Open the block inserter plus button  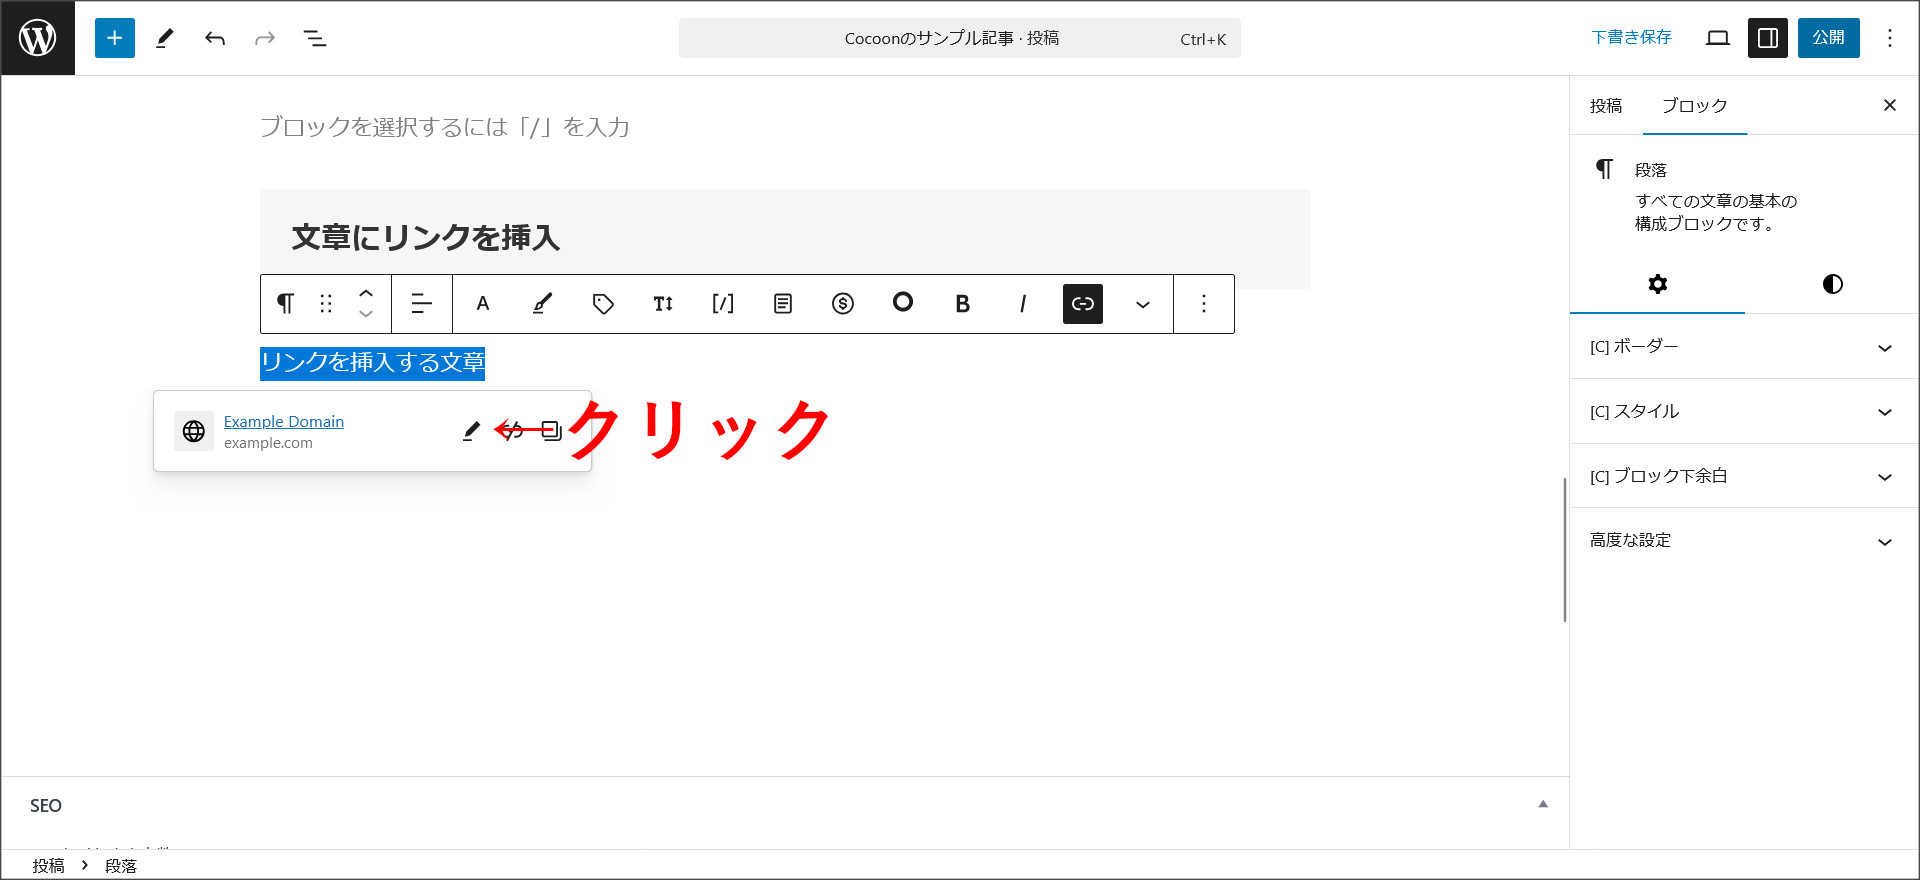(x=115, y=38)
